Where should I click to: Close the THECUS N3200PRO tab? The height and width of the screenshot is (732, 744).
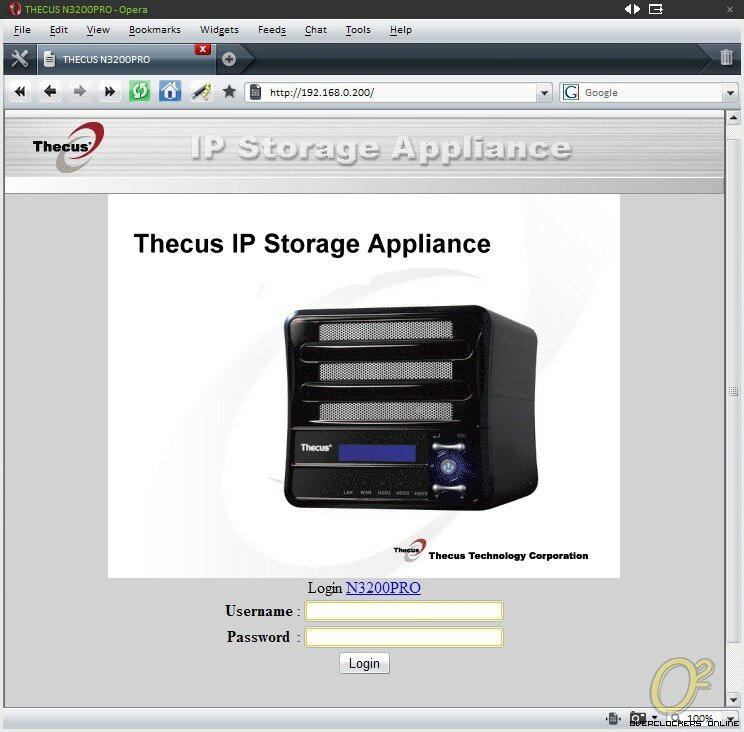pos(203,49)
